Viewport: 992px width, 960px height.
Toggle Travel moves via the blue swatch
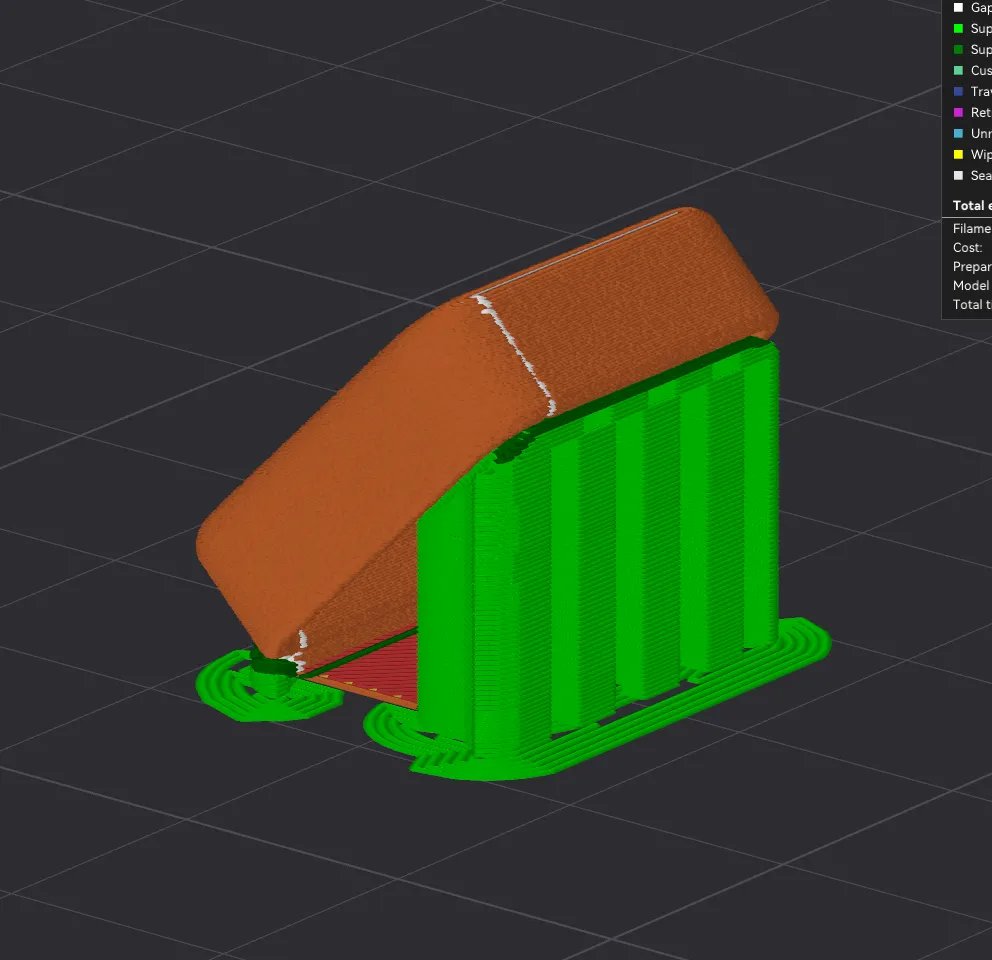point(958,92)
